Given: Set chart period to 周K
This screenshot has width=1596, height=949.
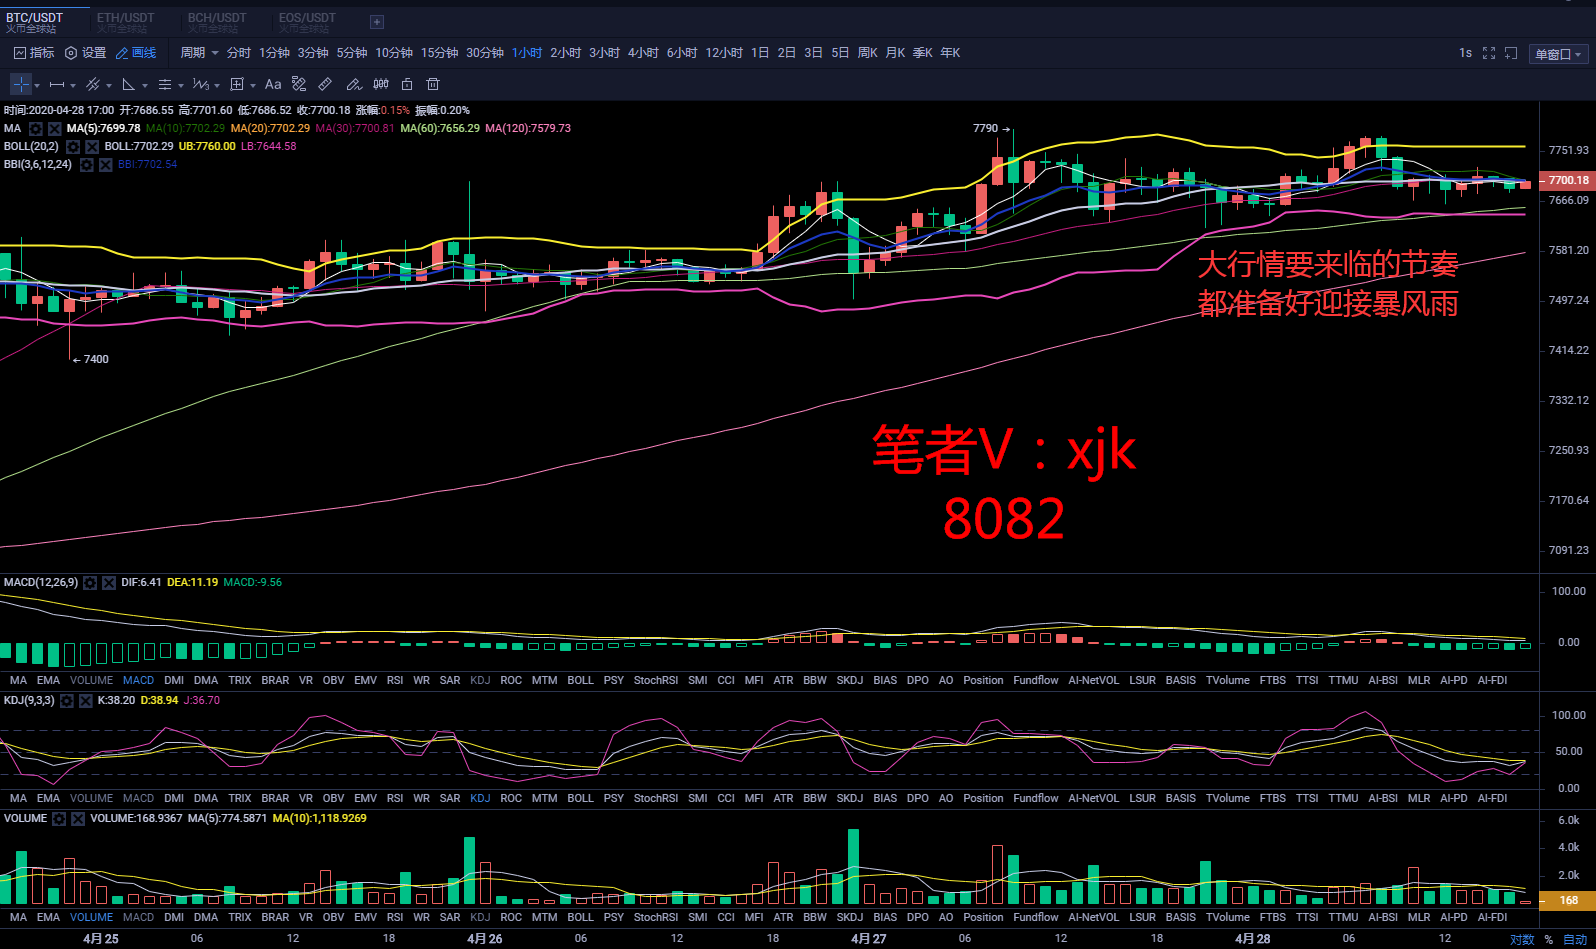Looking at the screenshot, I should (867, 53).
